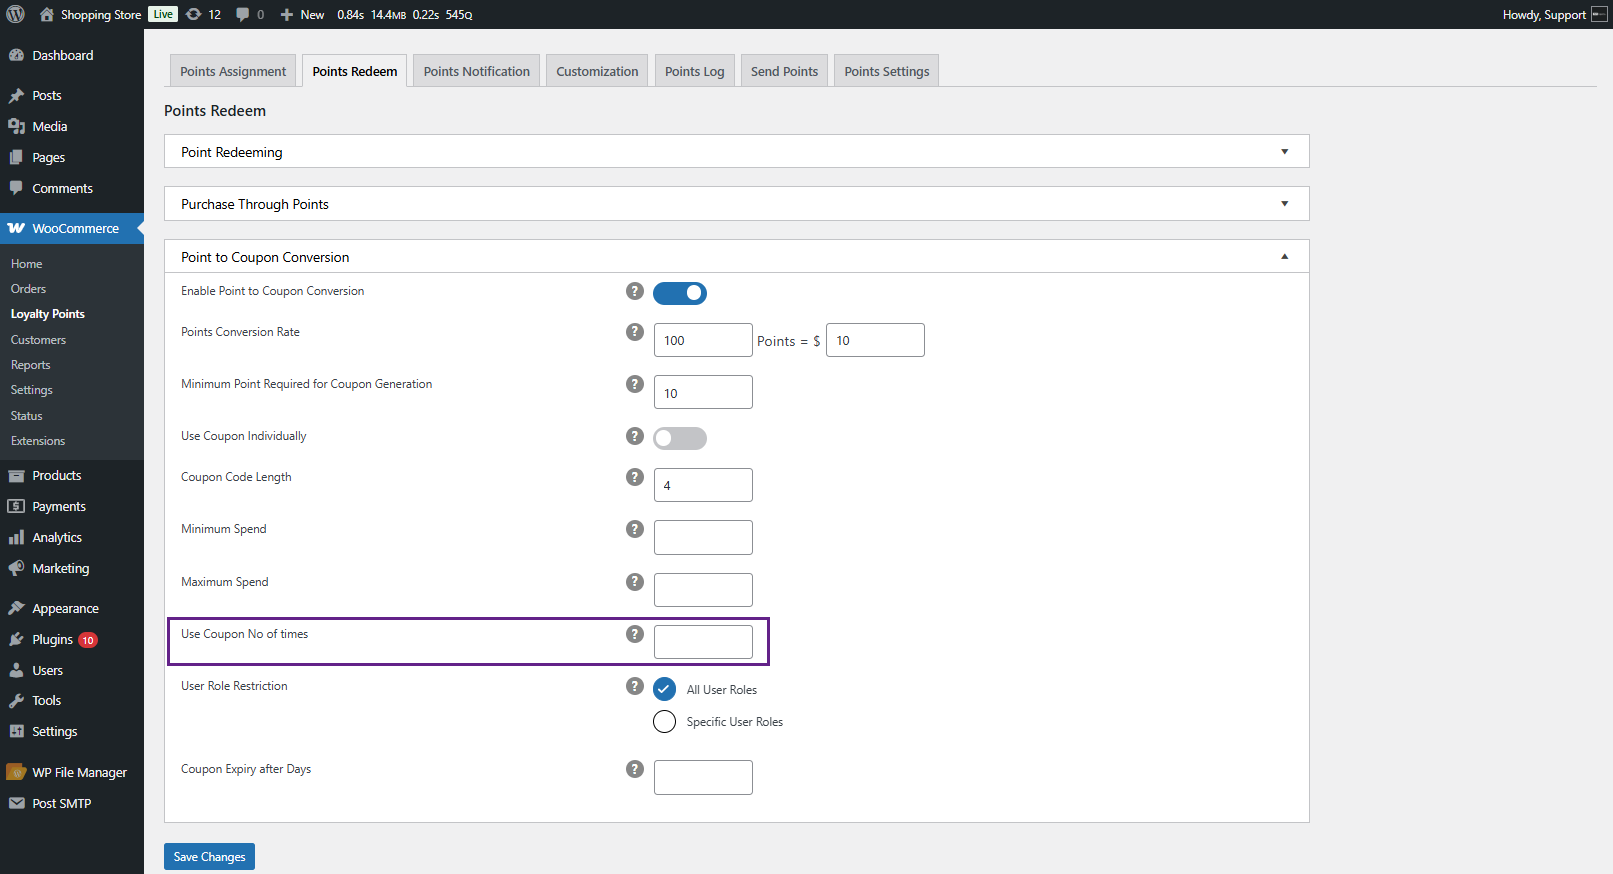
Task: Click the Payments icon in sidebar
Action: pyautogui.click(x=16, y=506)
